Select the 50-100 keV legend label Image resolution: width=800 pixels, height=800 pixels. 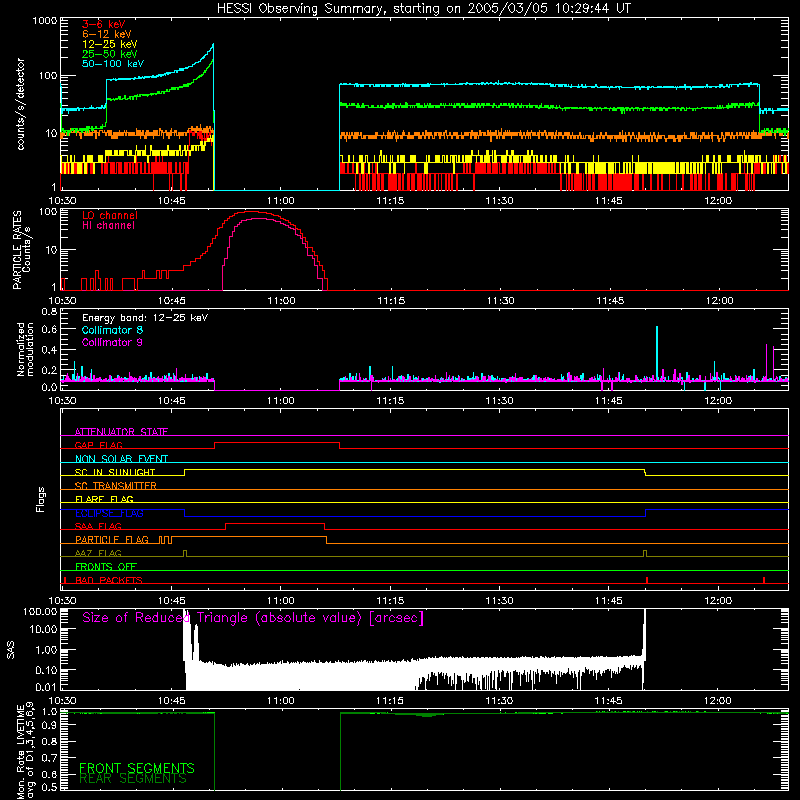[x=112, y=64]
